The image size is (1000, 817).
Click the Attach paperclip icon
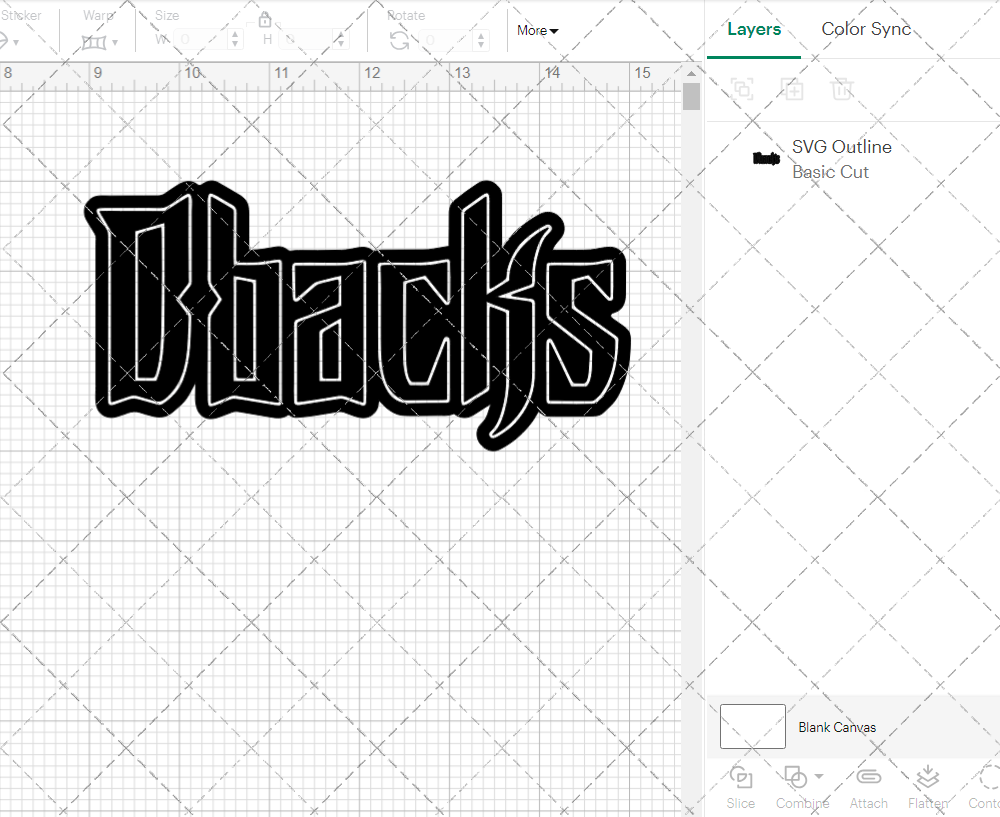(x=868, y=778)
